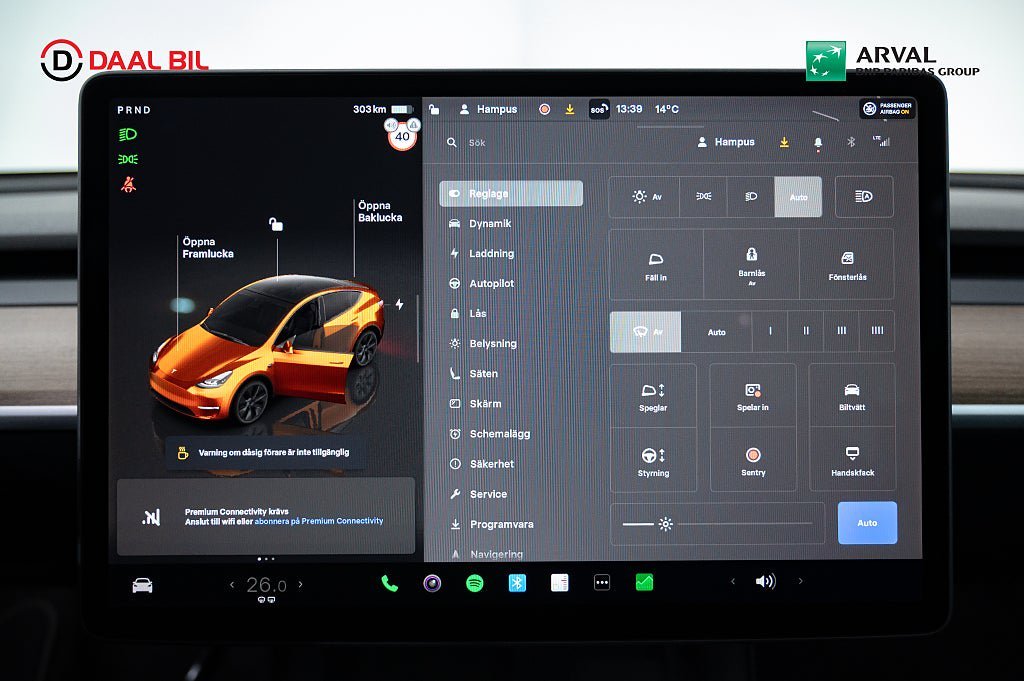This screenshot has width=1024, height=681.
Task: Open the dashcam camera app icon
Action: pyautogui.click(x=432, y=583)
